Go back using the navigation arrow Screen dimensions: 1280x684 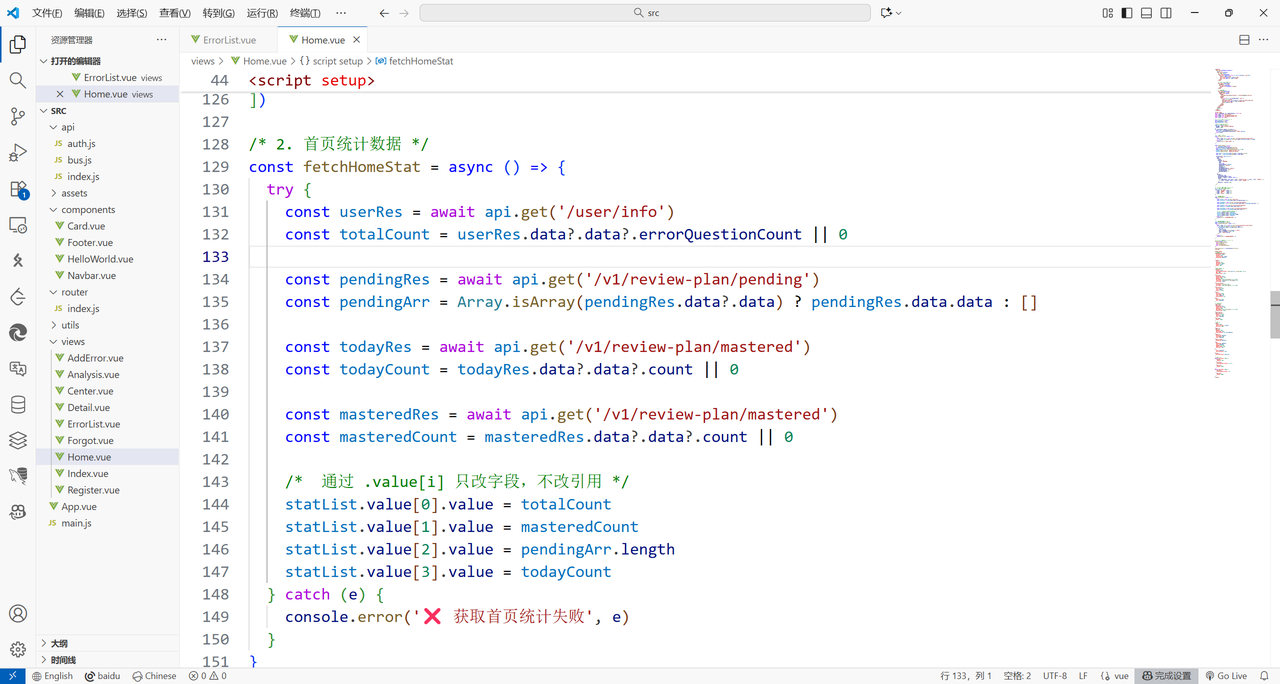coord(384,13)
